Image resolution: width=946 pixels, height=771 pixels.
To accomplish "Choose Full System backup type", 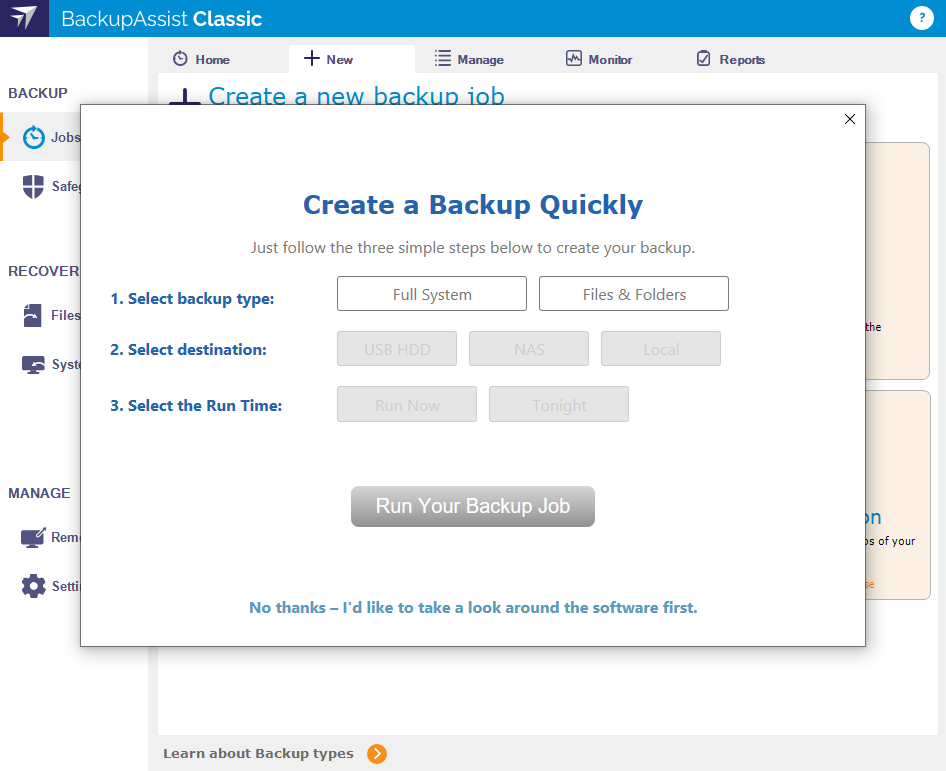I will tap(432, 294).
